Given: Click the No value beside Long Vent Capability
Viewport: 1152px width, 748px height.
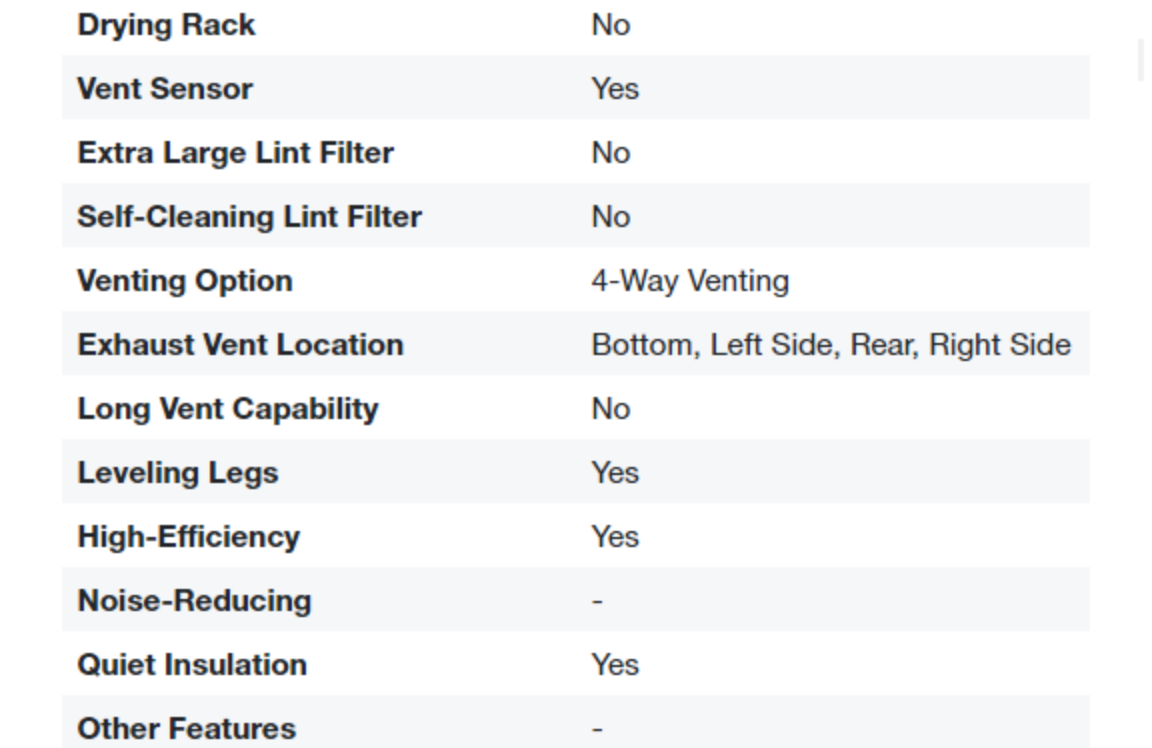Looking at the screenshot, I should pyautogui.click(x=610, y=409).
